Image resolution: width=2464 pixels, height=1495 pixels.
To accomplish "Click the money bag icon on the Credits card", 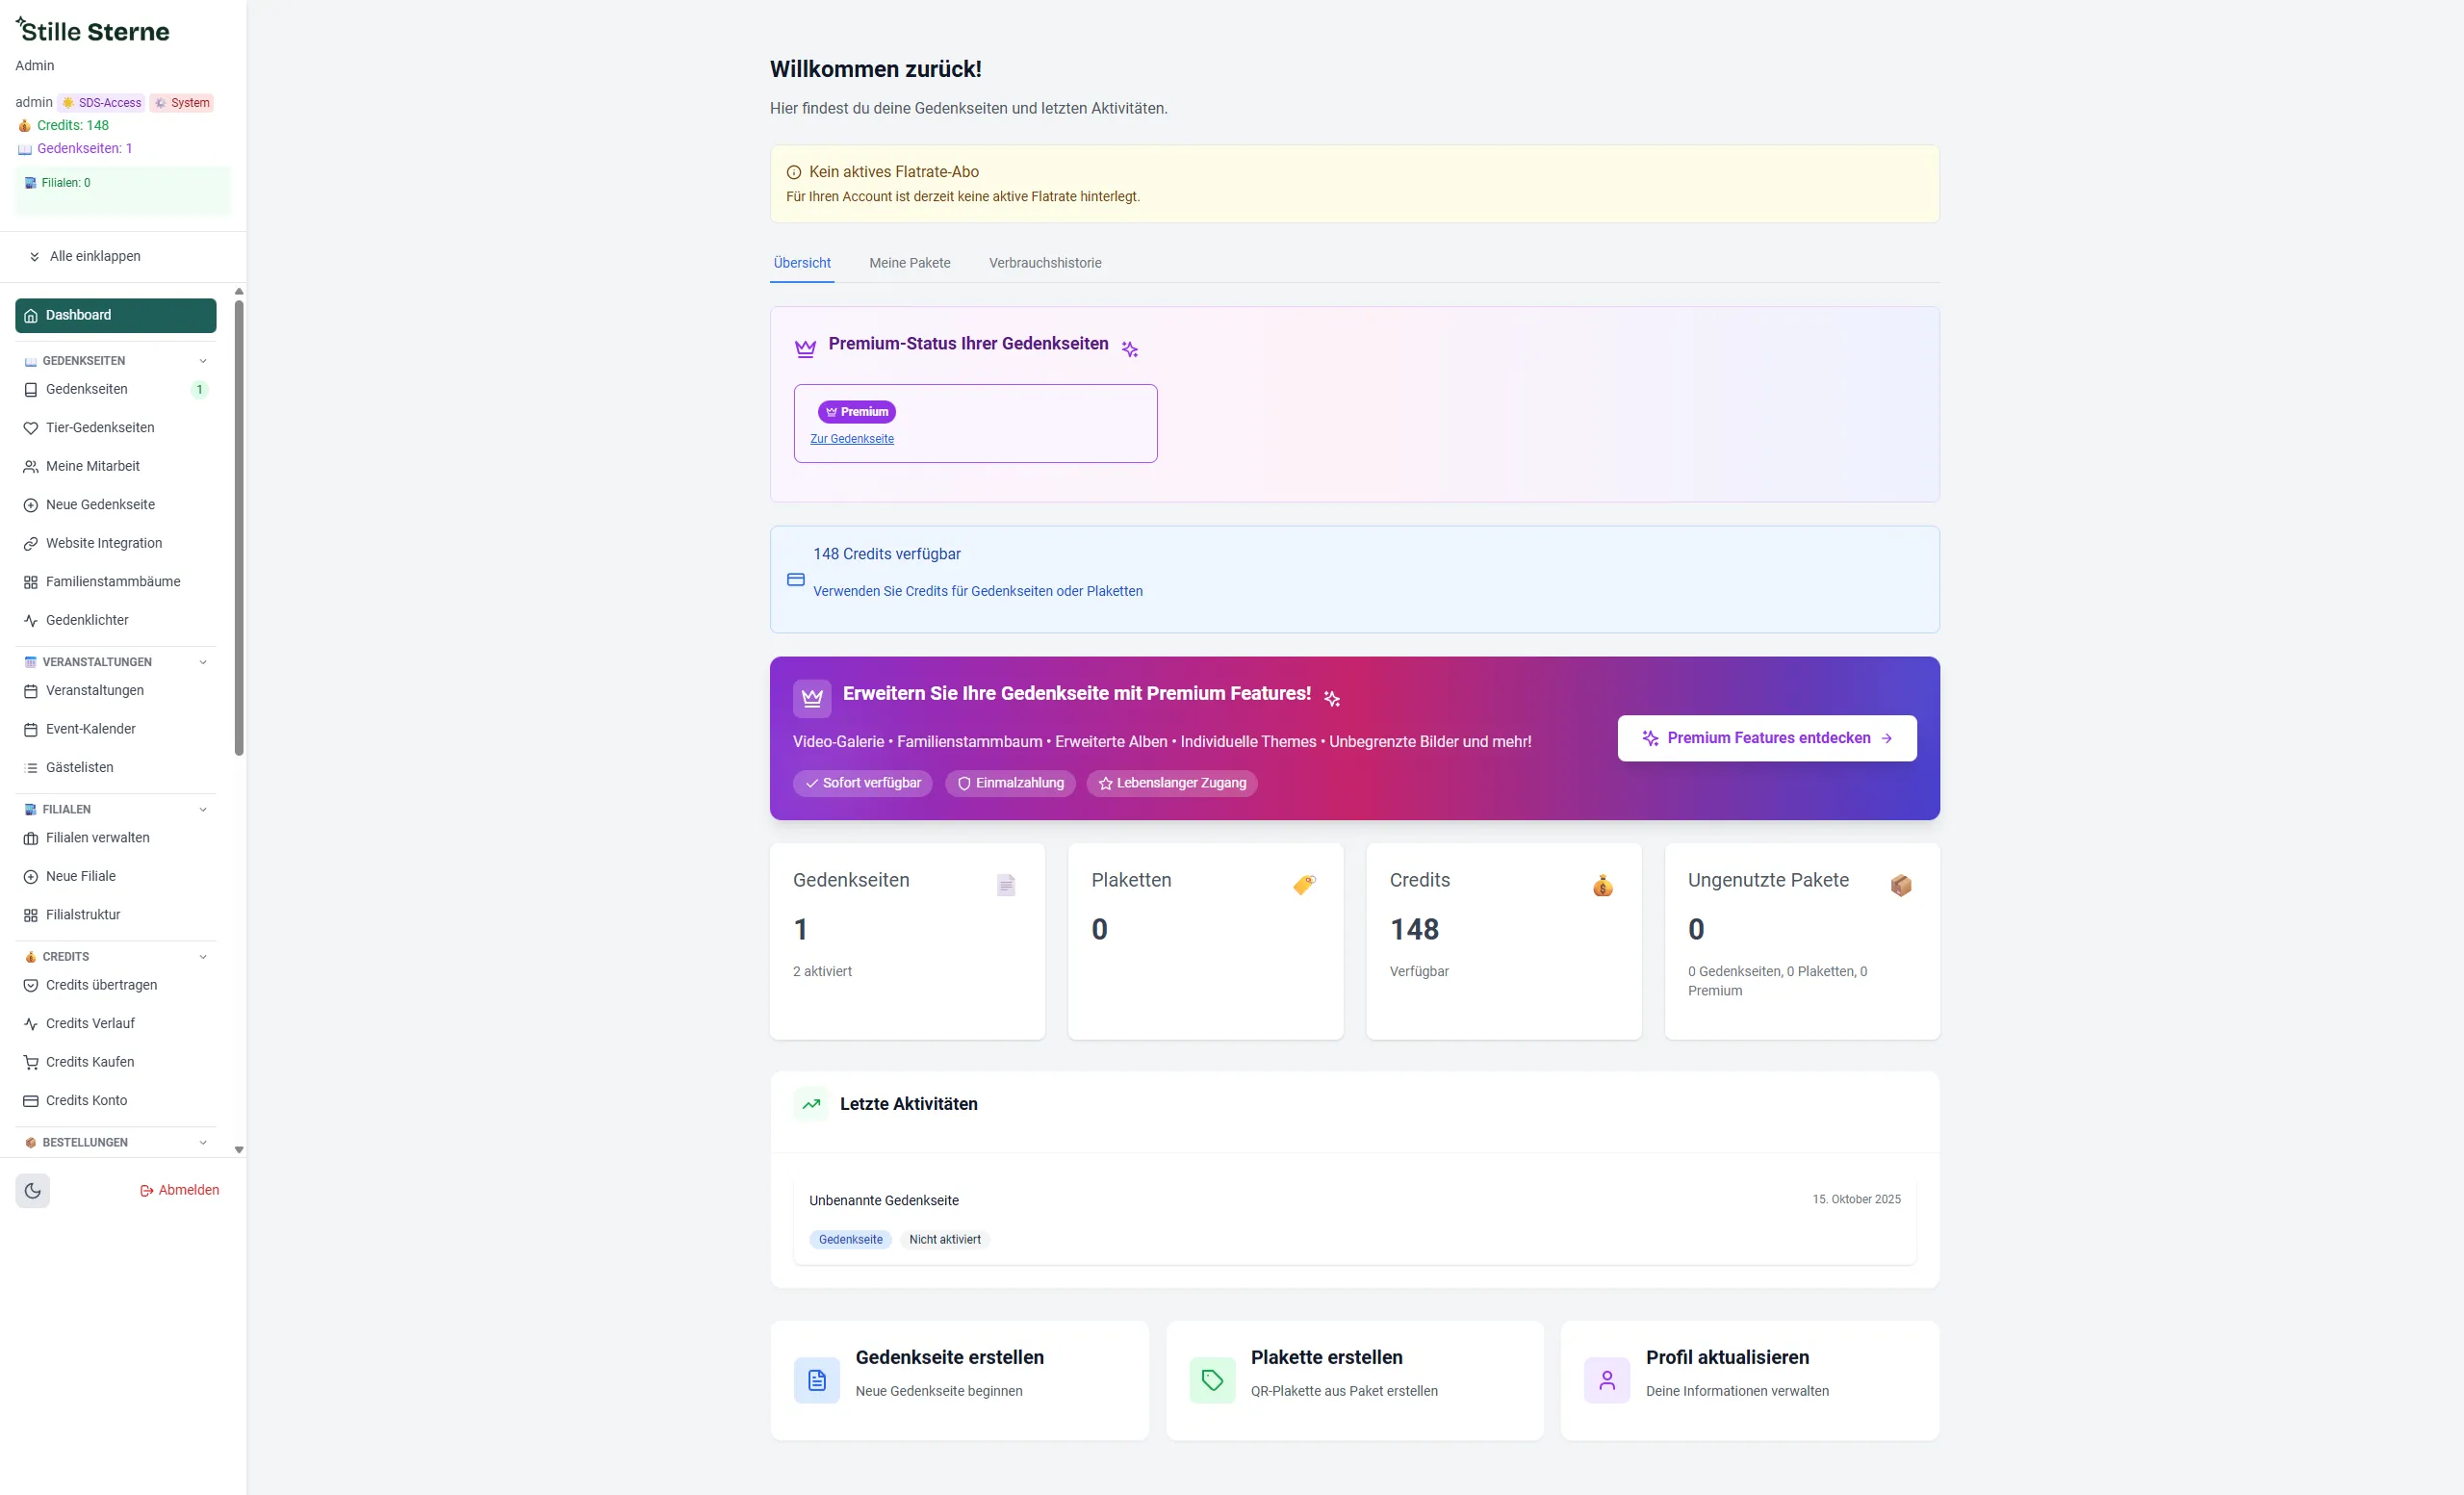I will (x=1602, y=885).
